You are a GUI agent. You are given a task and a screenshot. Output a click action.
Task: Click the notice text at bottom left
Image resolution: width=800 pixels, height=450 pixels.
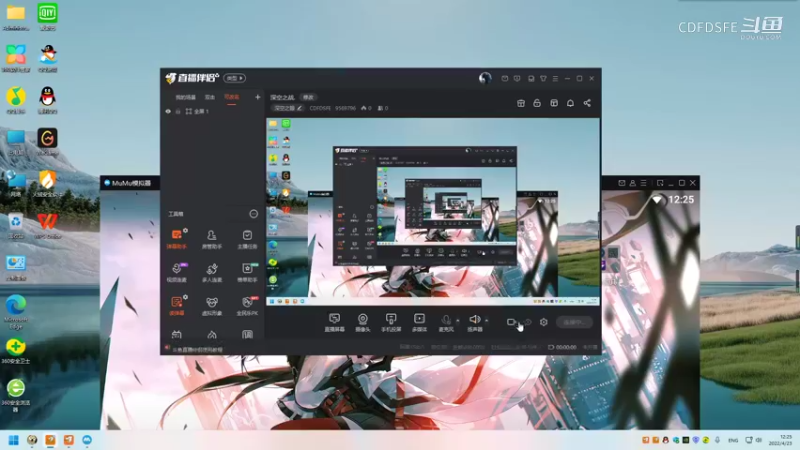(197, 349)
